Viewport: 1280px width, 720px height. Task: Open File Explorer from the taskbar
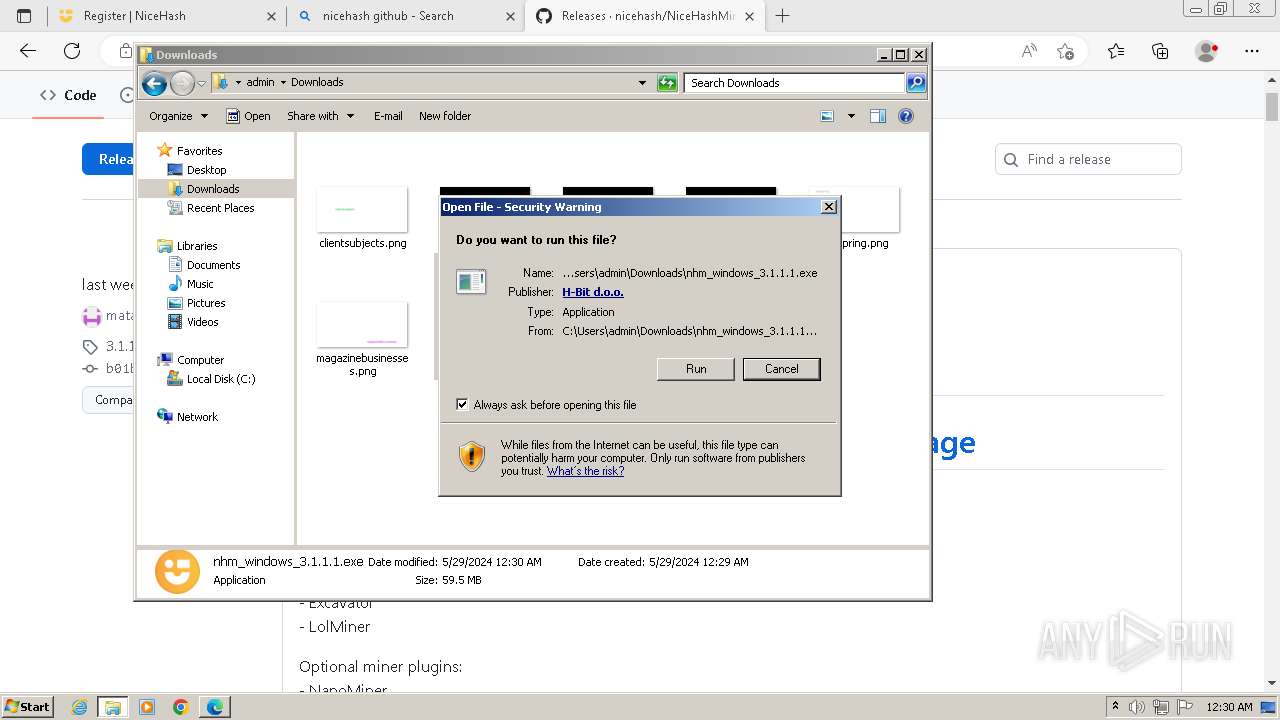[x=113, y=707]
